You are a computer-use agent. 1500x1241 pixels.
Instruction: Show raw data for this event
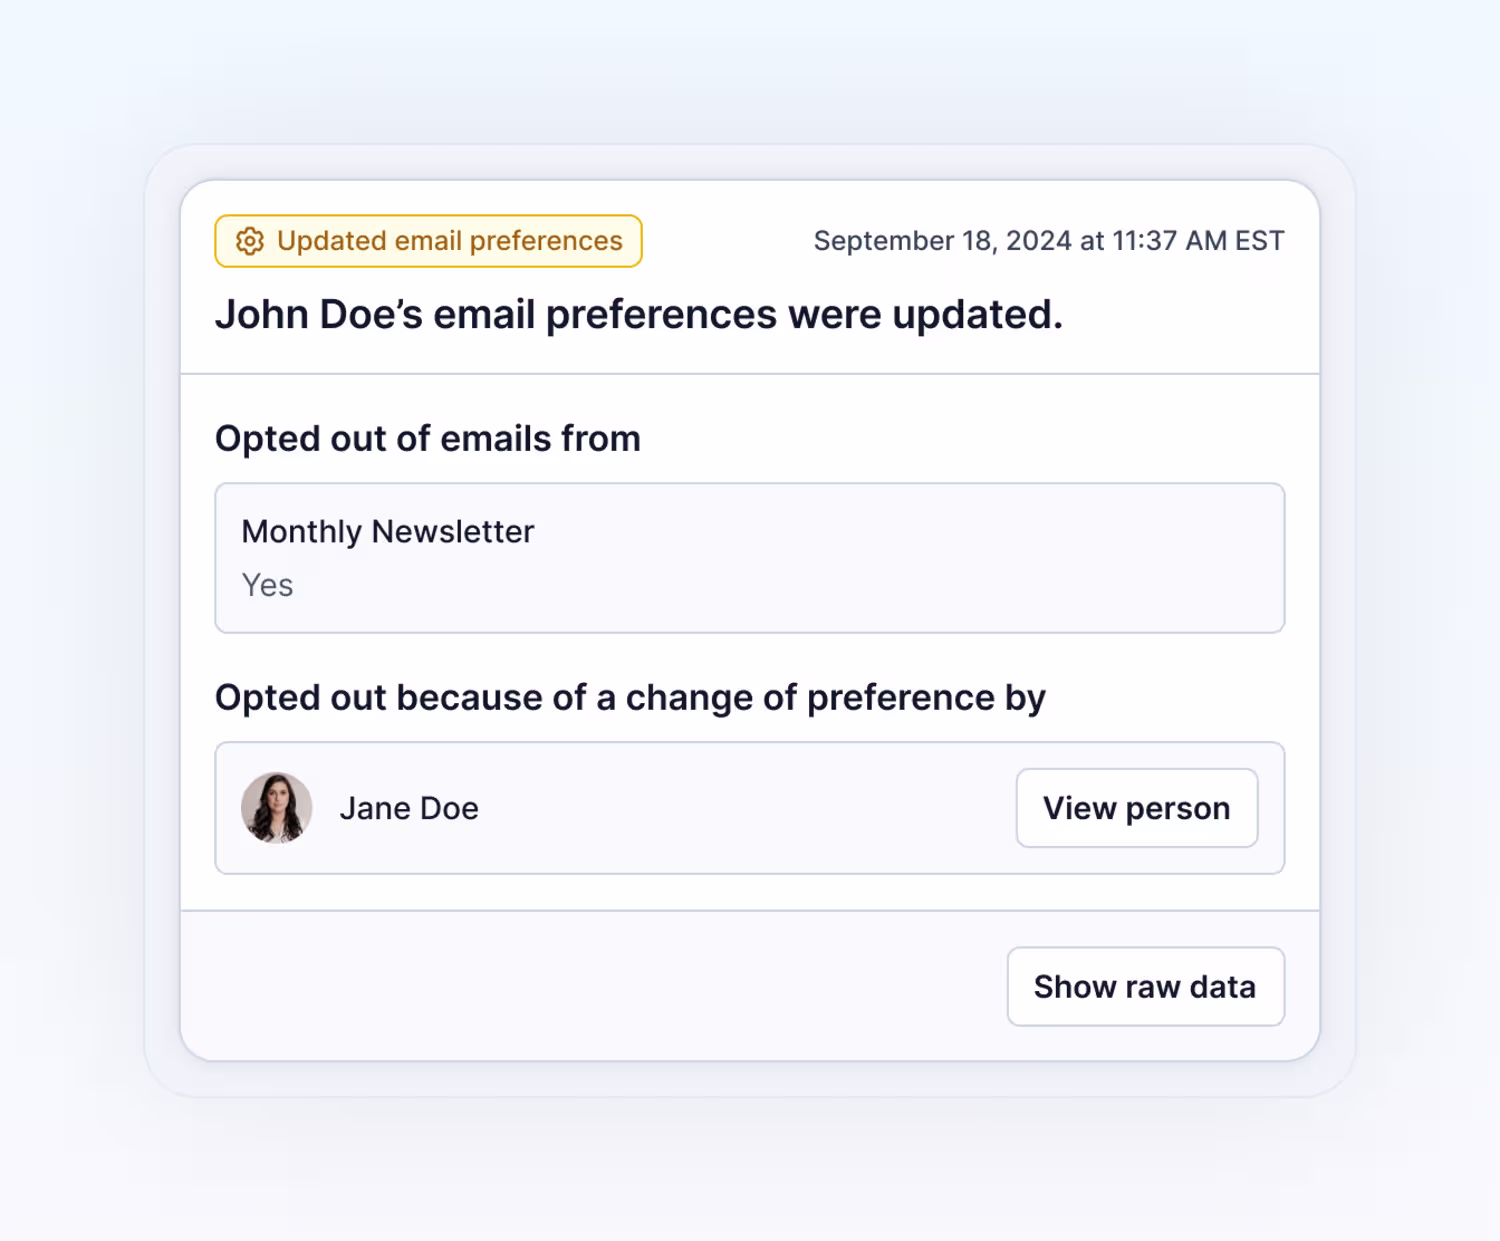[x=1145, y=987]
